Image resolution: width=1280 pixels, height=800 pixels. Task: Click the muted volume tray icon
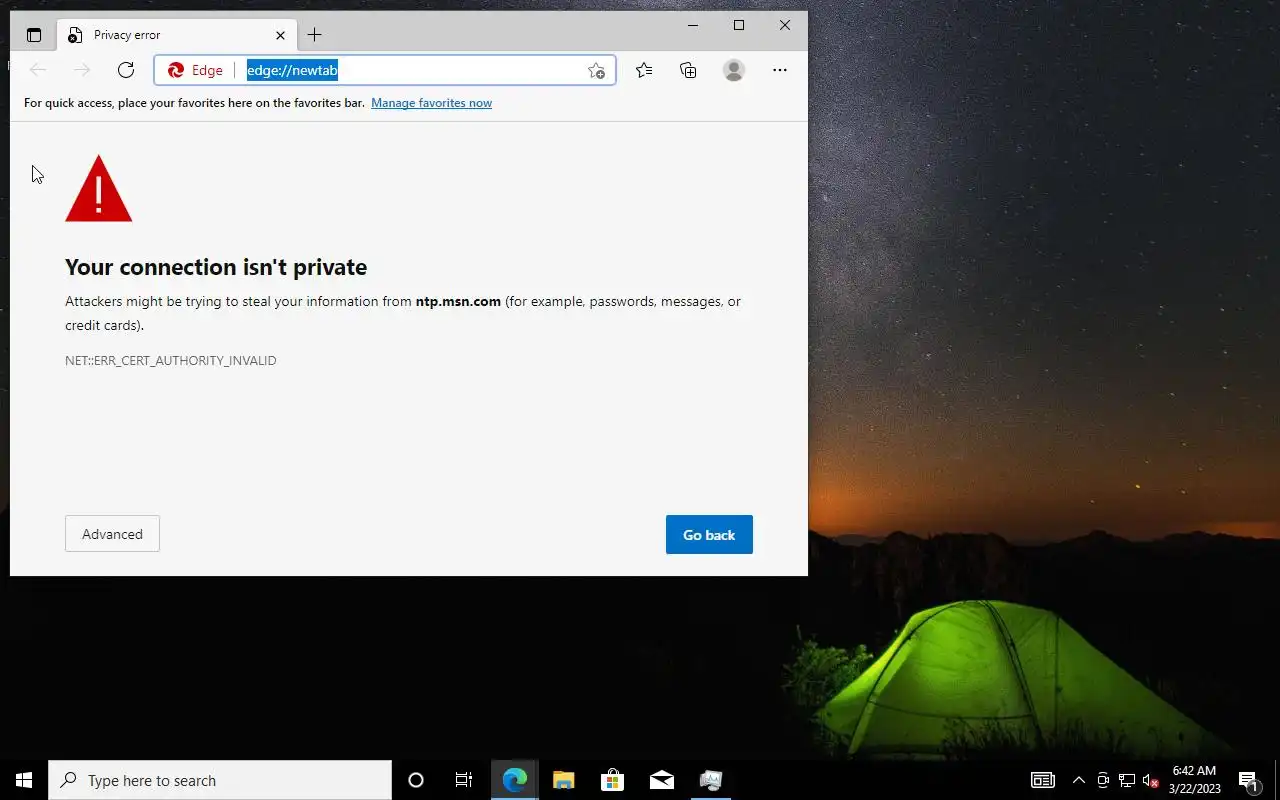click(1151, 780)
